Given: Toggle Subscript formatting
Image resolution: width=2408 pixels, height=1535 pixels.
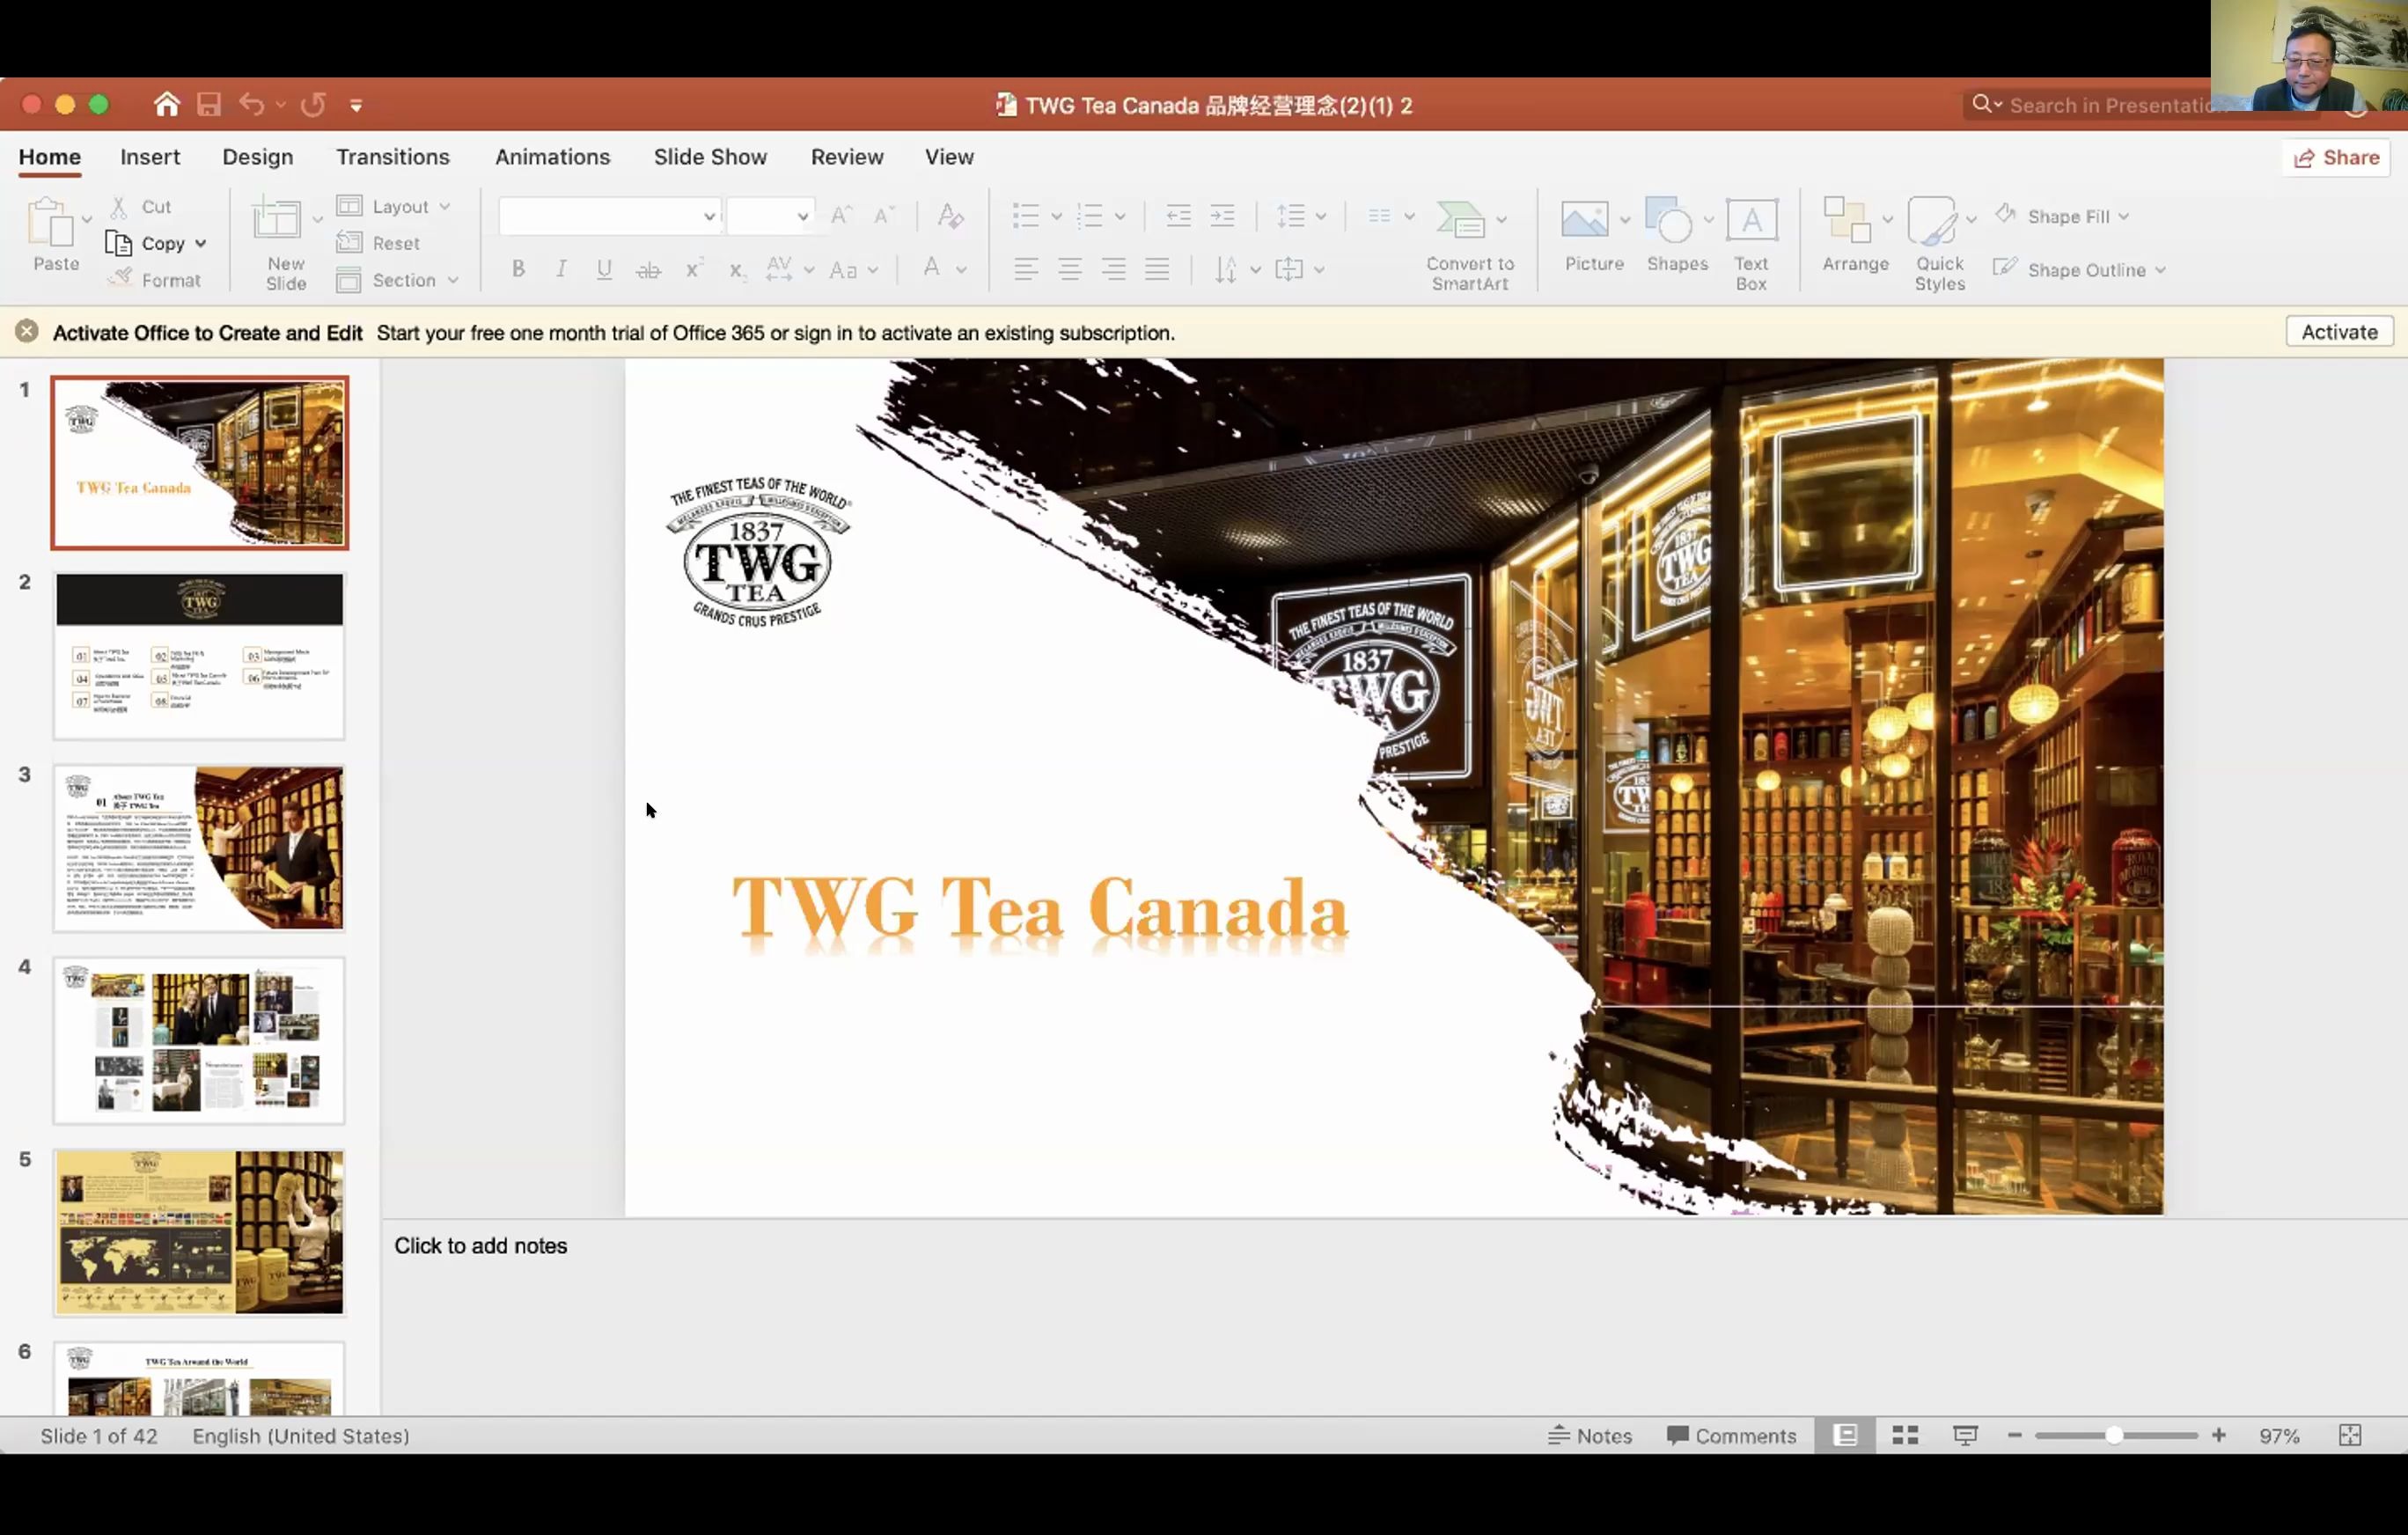Looking at the screenshot, I should tap(737, 270).
